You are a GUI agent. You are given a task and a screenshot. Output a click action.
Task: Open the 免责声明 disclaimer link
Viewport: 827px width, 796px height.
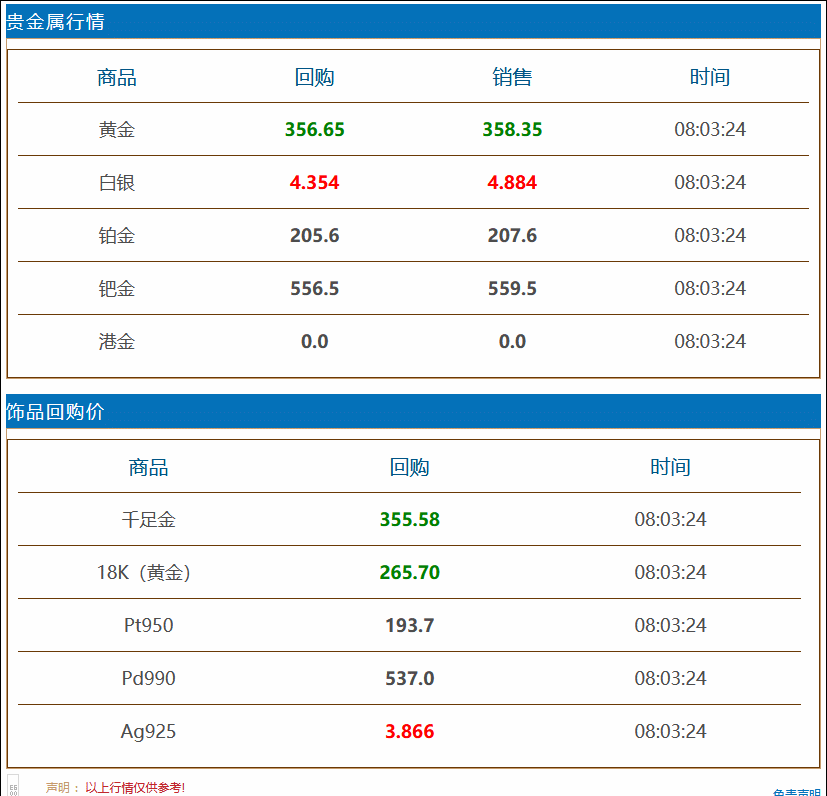pos(800,790)
